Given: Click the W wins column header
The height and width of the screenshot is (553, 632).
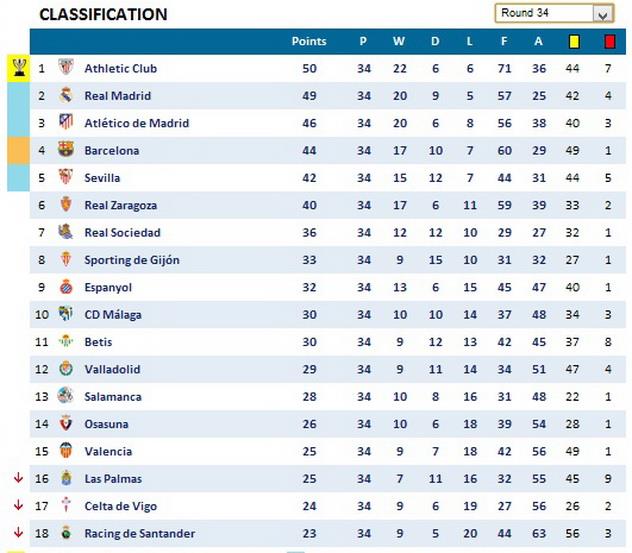Looking at the screenshot, I should [399, 42].
